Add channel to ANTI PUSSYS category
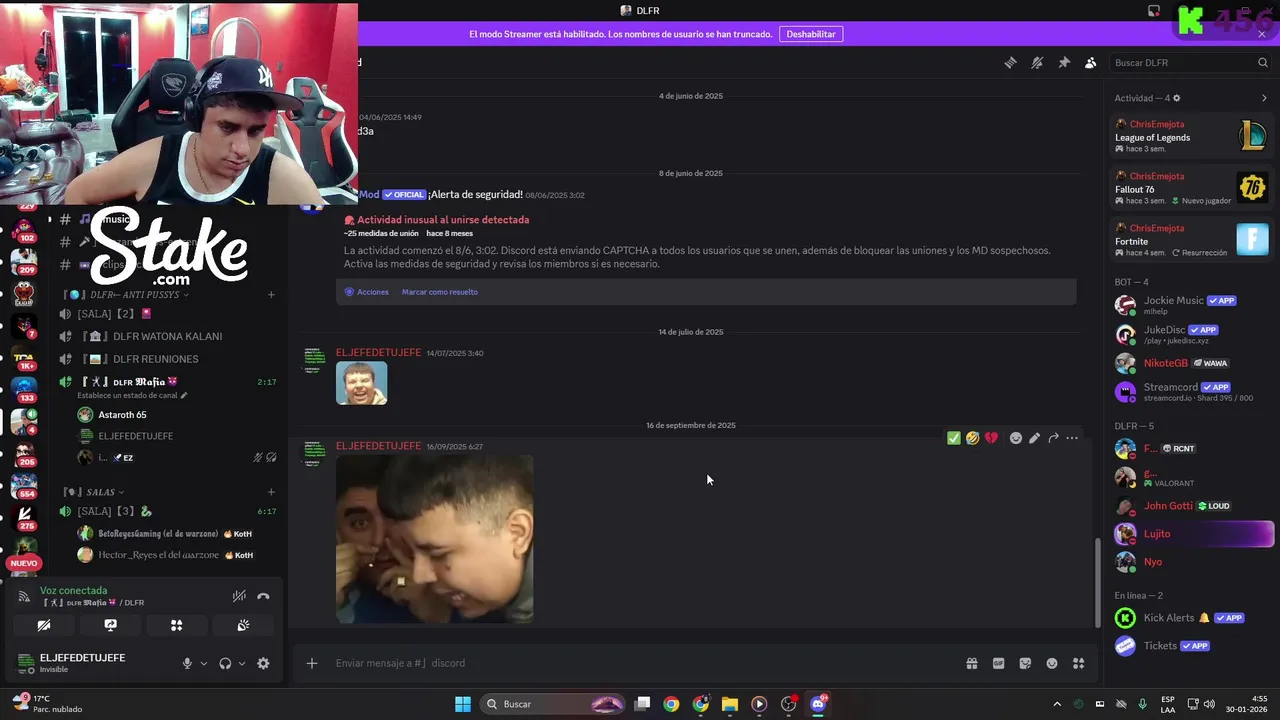Screen dimensions: 1280x720 point(271,295)
